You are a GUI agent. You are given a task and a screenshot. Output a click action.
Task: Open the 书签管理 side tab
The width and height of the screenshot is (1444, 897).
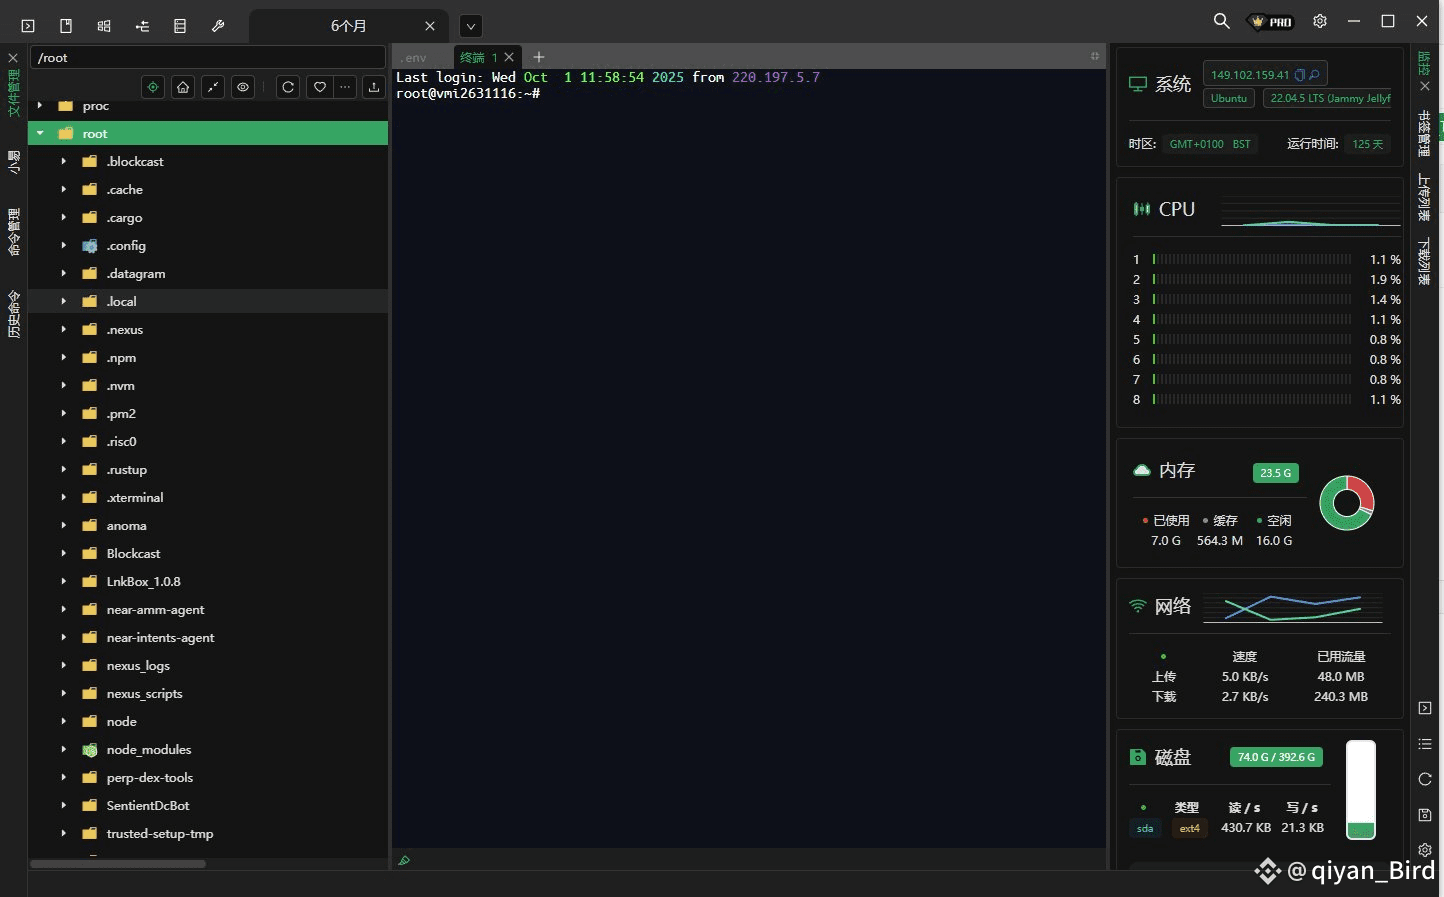coord(1425,134)
